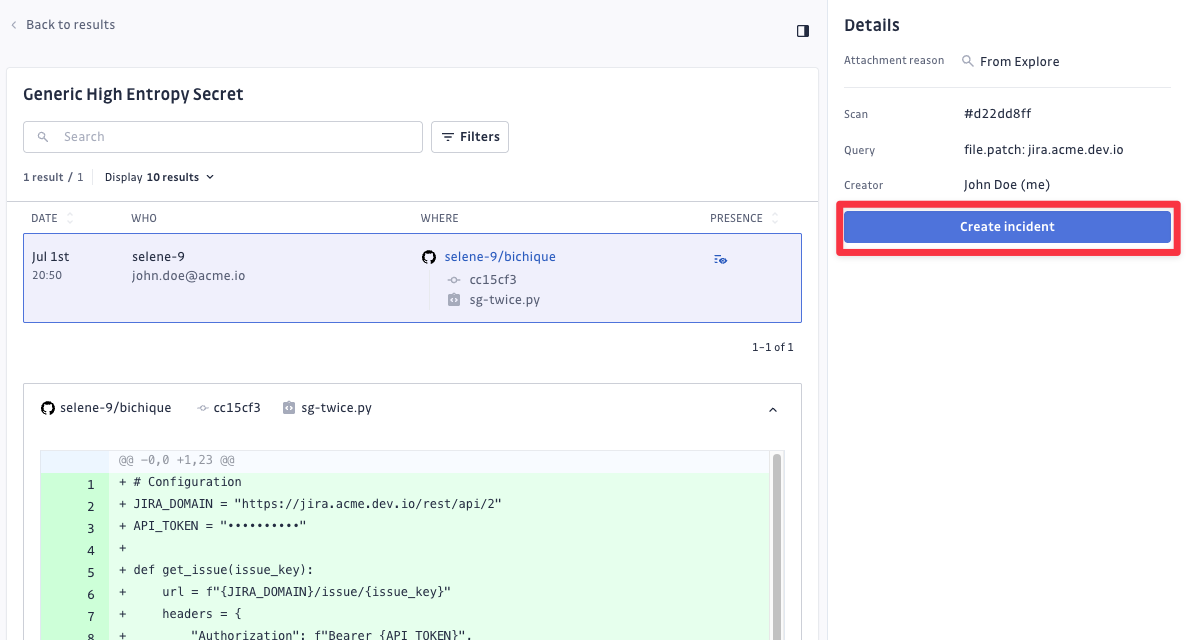
Task: Open the Filters menu
Action: (470, 137)
